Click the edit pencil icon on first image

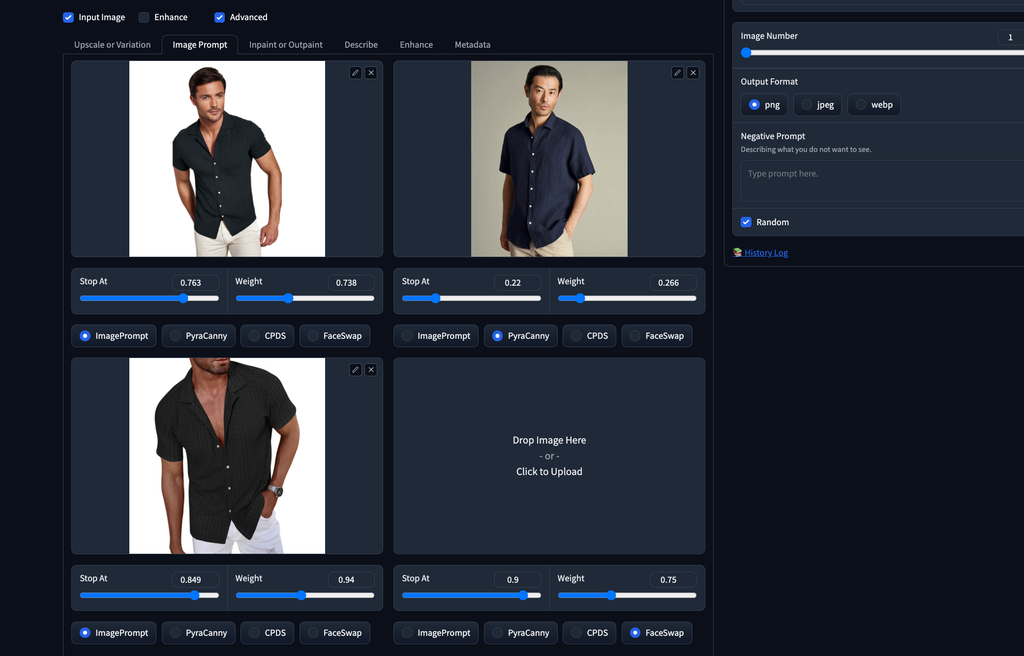[x=355, y=73]
